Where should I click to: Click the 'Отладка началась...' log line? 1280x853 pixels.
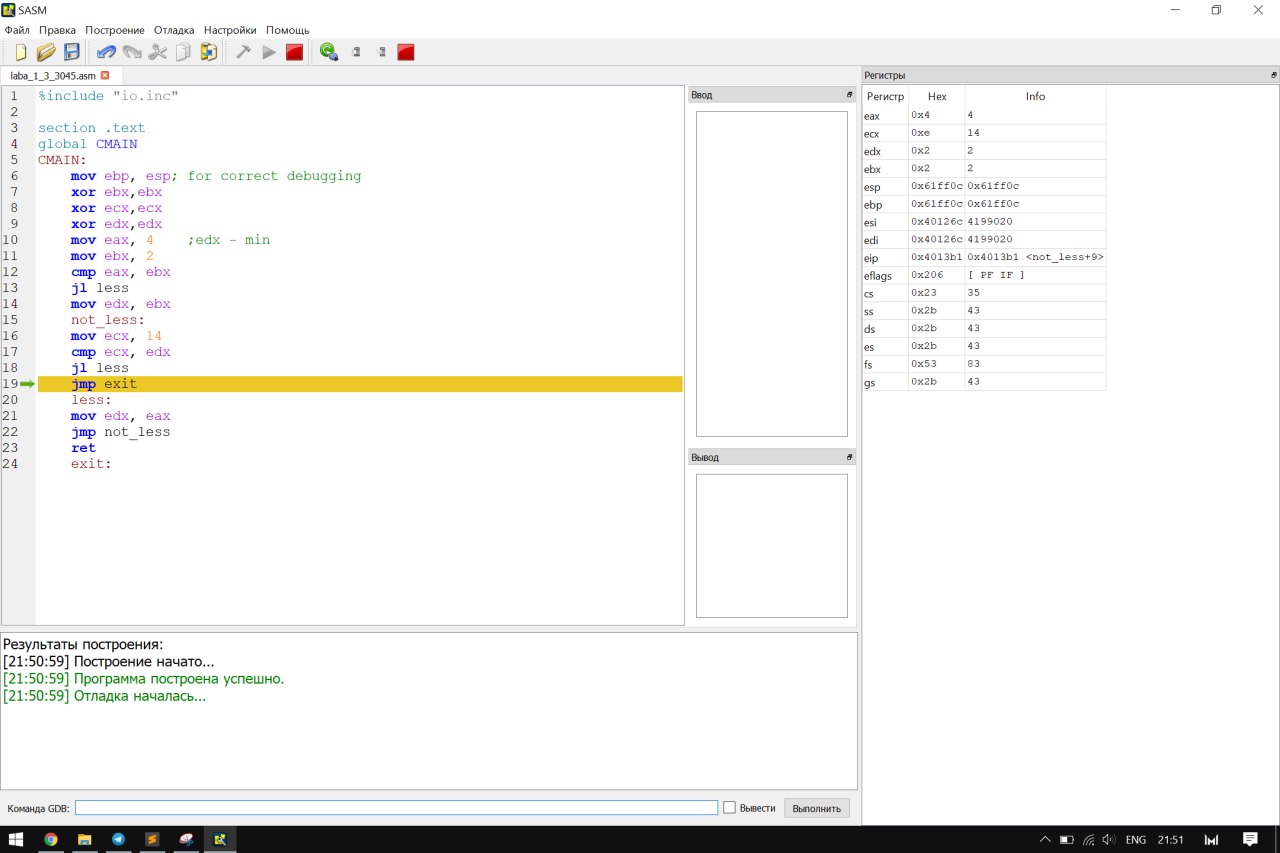(x=104, y=696)
